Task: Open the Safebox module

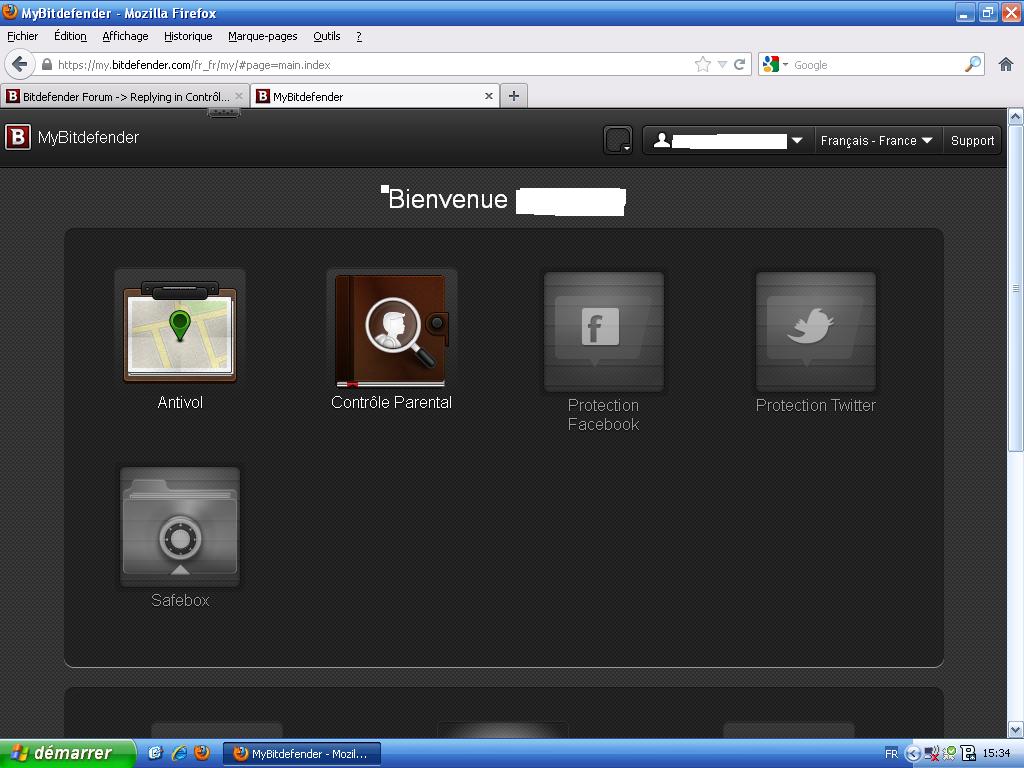Action: [180, 526]
